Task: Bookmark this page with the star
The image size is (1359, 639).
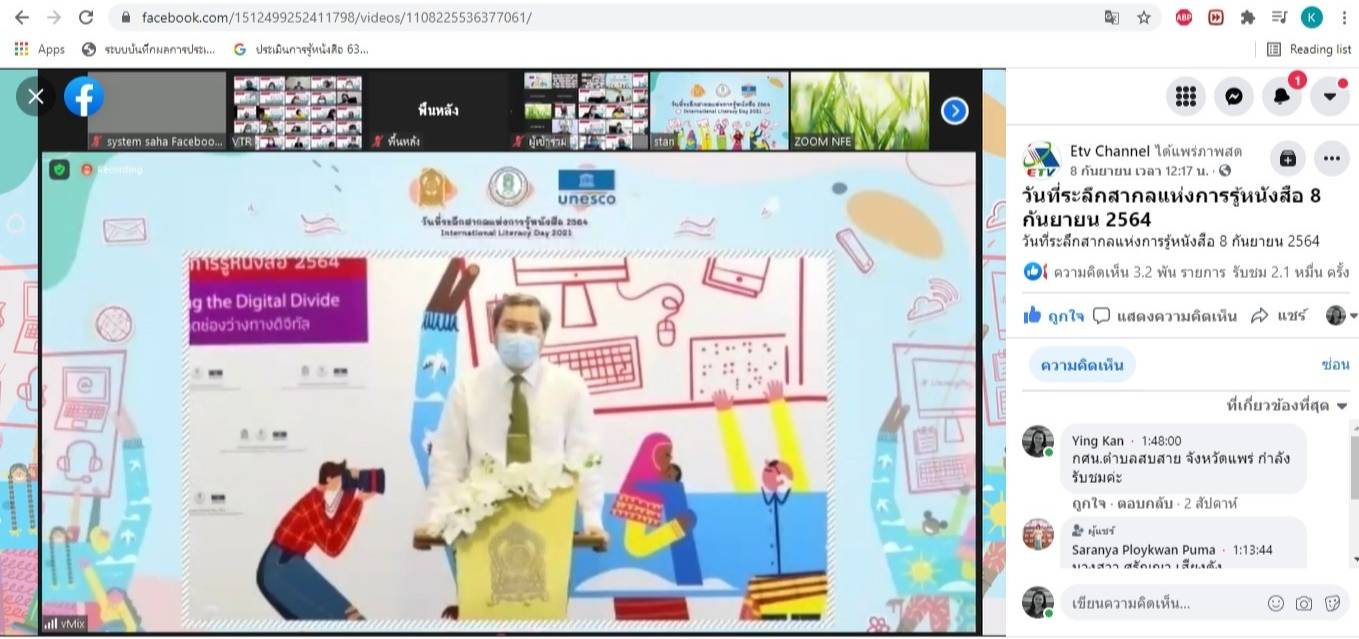Action: (1144, 17)
